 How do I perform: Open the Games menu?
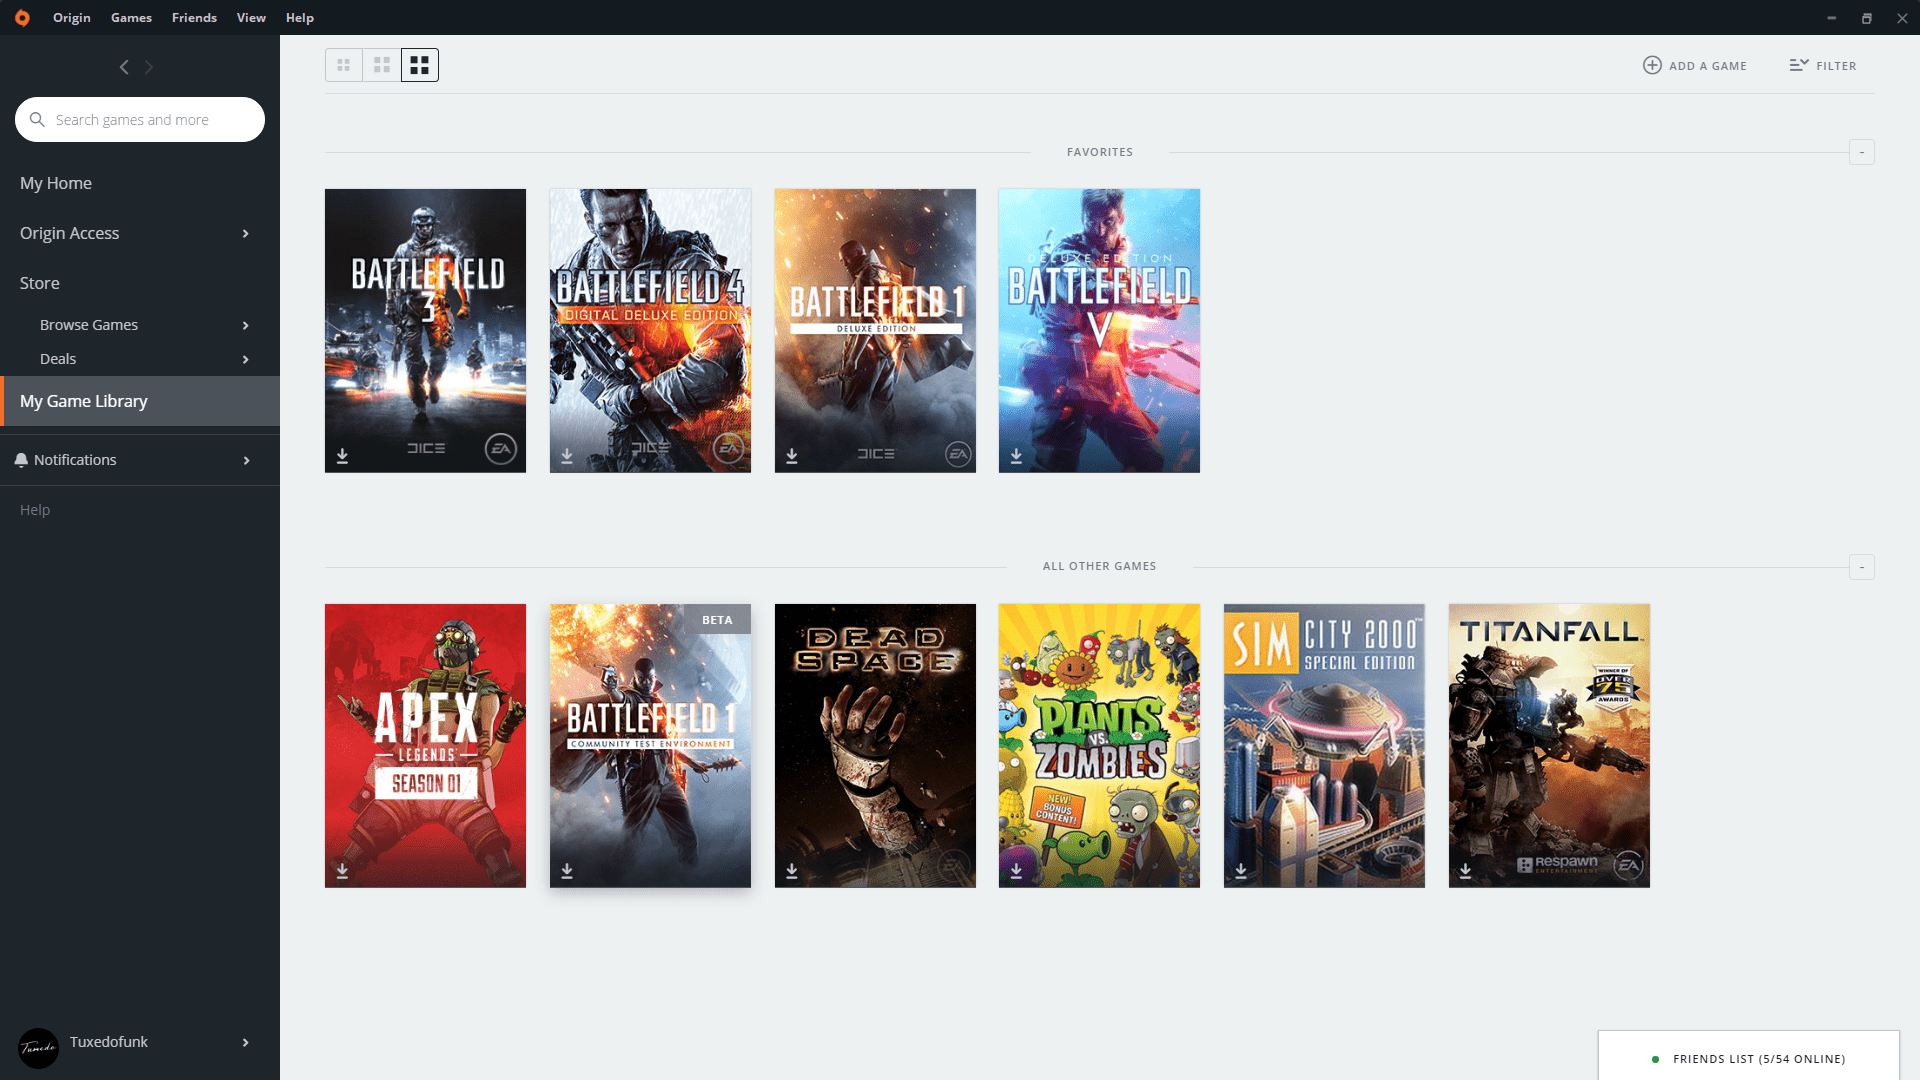click(x=131, y=18)
